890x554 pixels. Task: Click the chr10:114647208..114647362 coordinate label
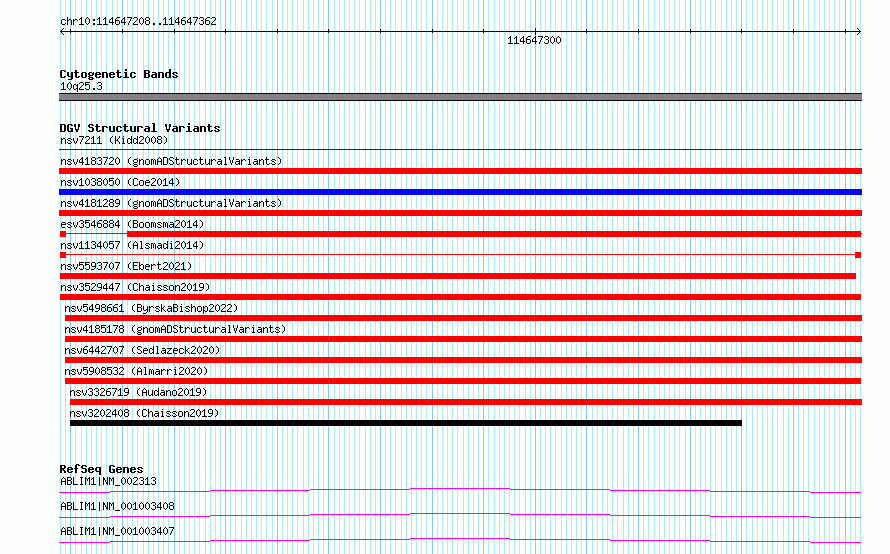click(138, 21)
